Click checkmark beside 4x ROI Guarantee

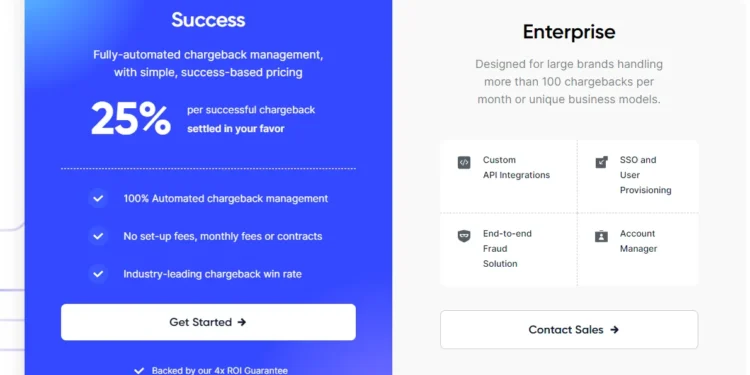click(x=139, y=371)
